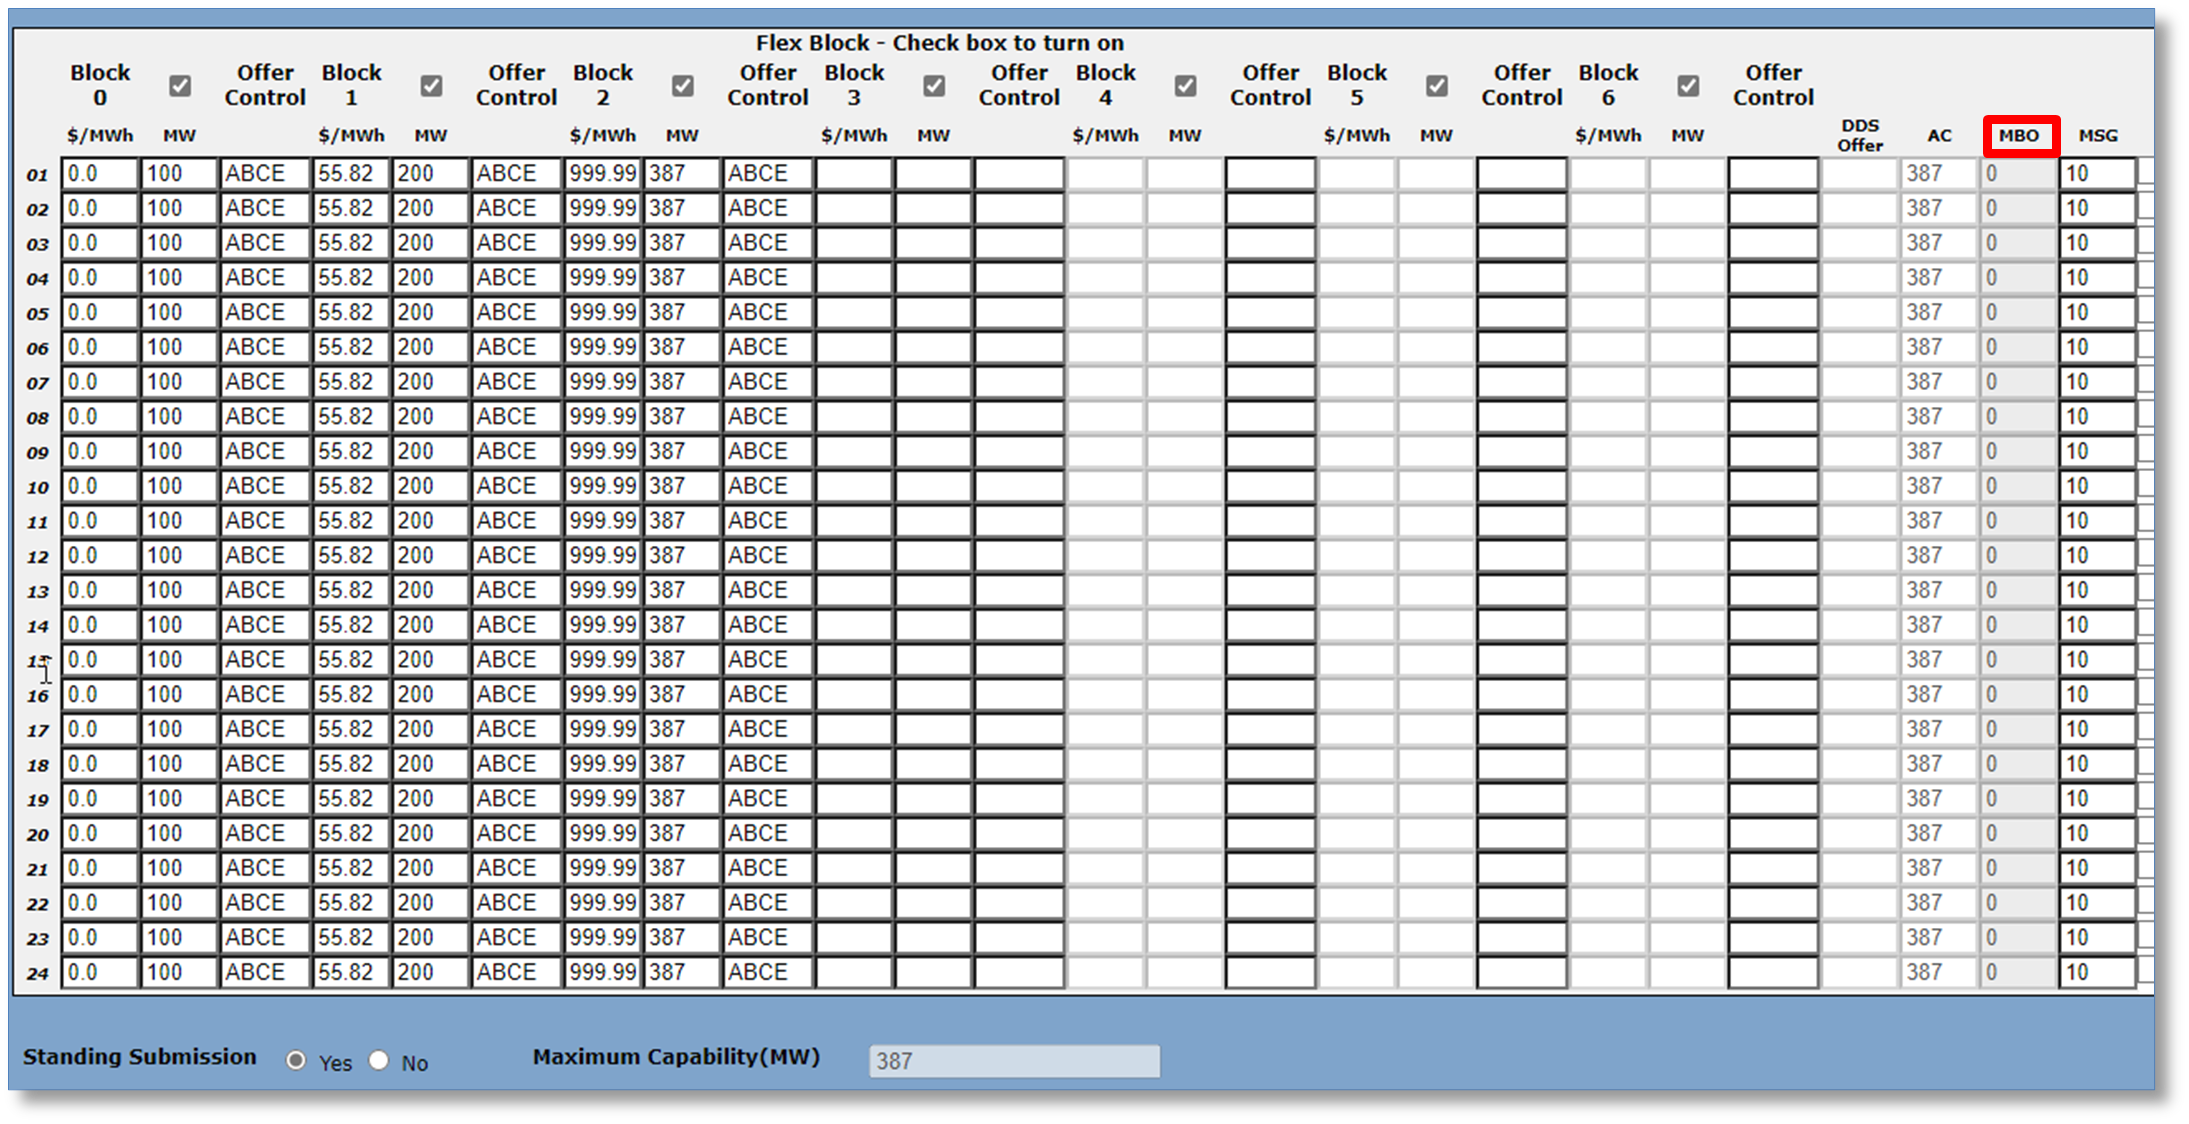Click the MSG field for hour 24
The width and height of the screenshot is (2189, 1124).
2097,972
